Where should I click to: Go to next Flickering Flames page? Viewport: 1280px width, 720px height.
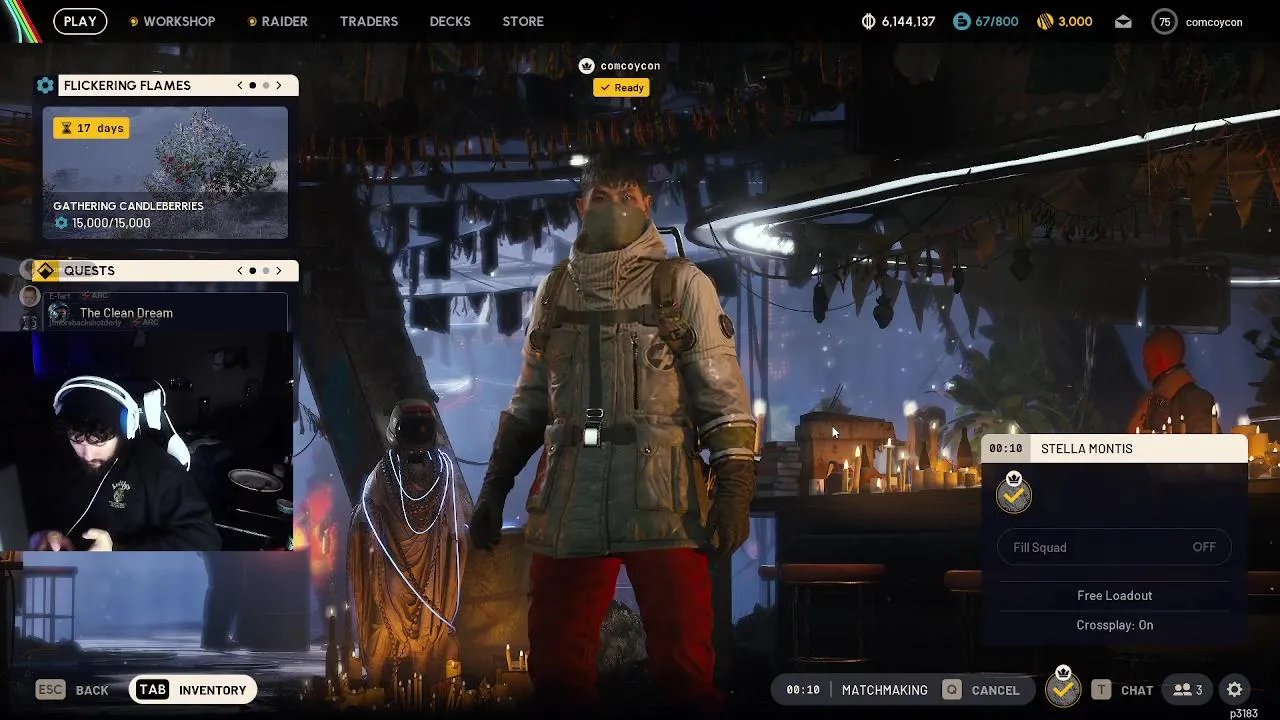(279, 86)
